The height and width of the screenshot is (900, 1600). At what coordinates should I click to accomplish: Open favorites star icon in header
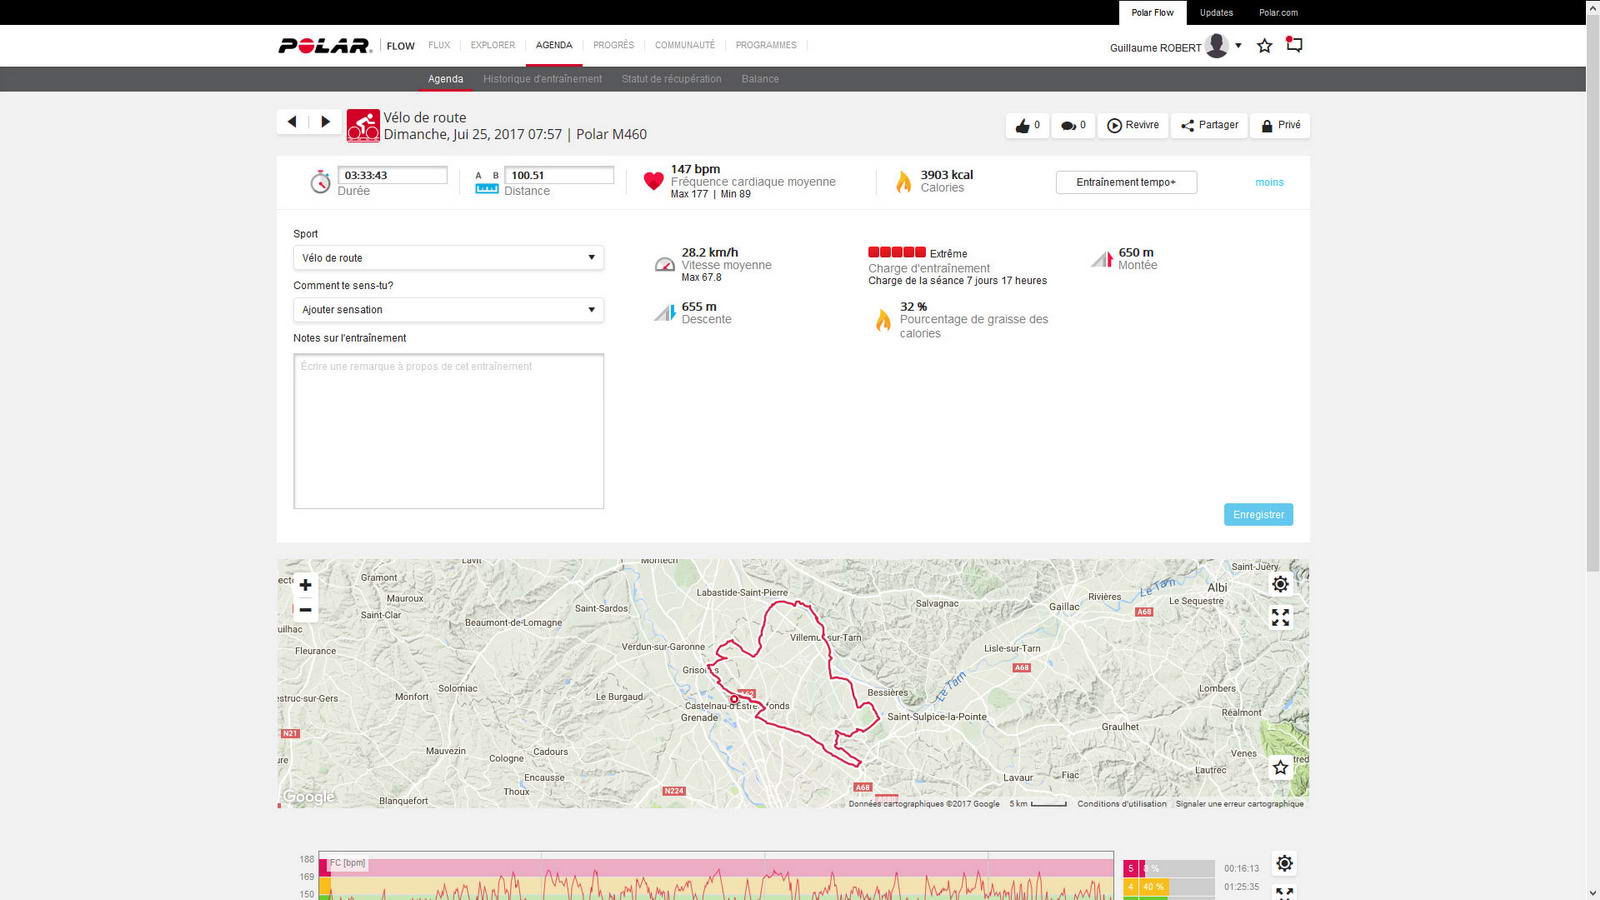tap(1264, 45)
